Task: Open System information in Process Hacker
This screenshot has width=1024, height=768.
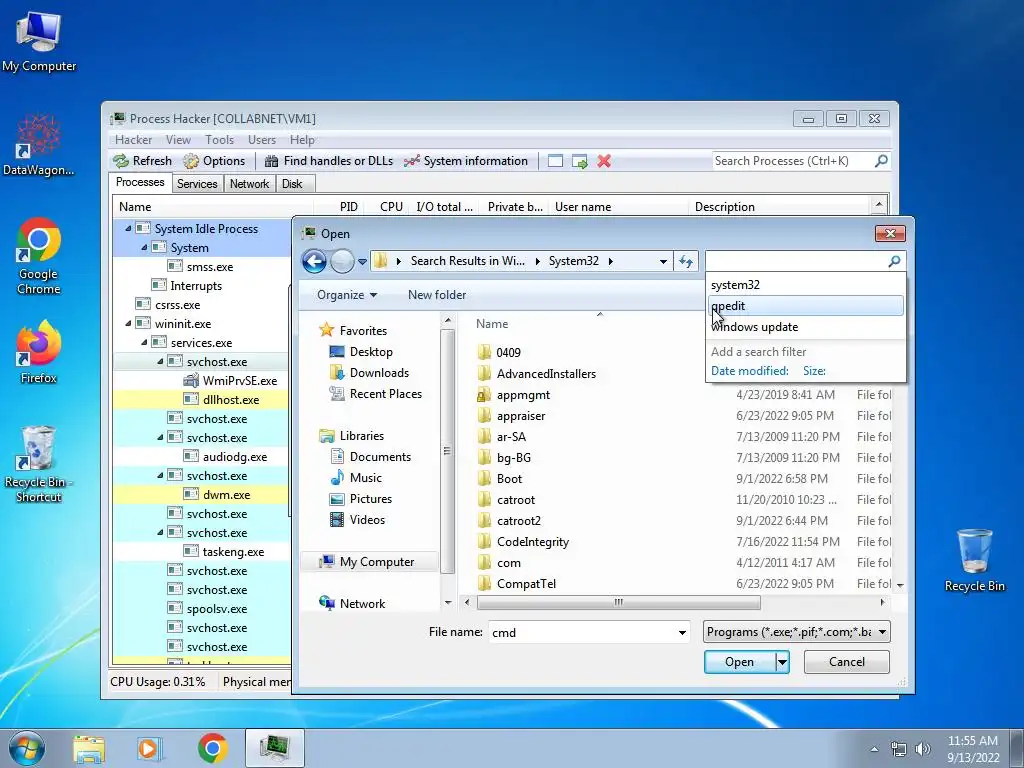Action: [466, 161]
